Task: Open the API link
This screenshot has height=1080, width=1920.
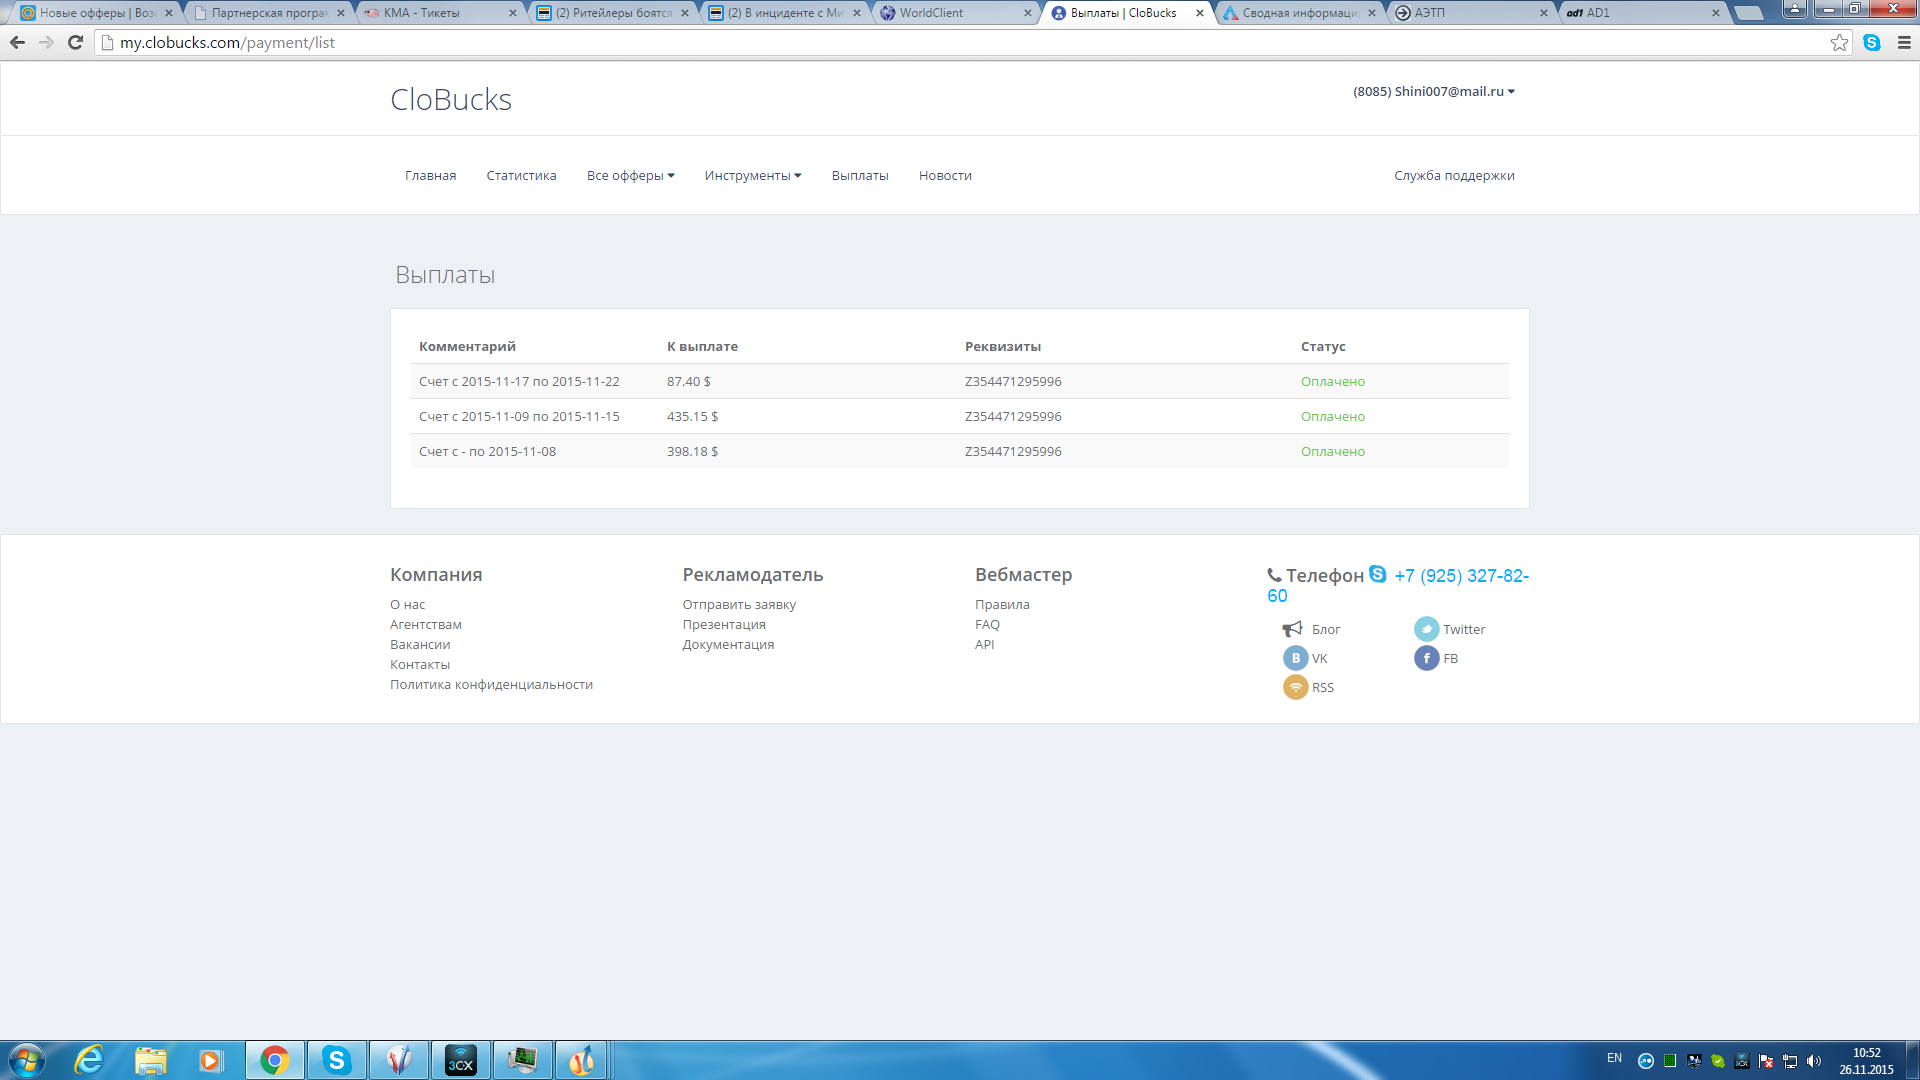Action: click(984, 645)
